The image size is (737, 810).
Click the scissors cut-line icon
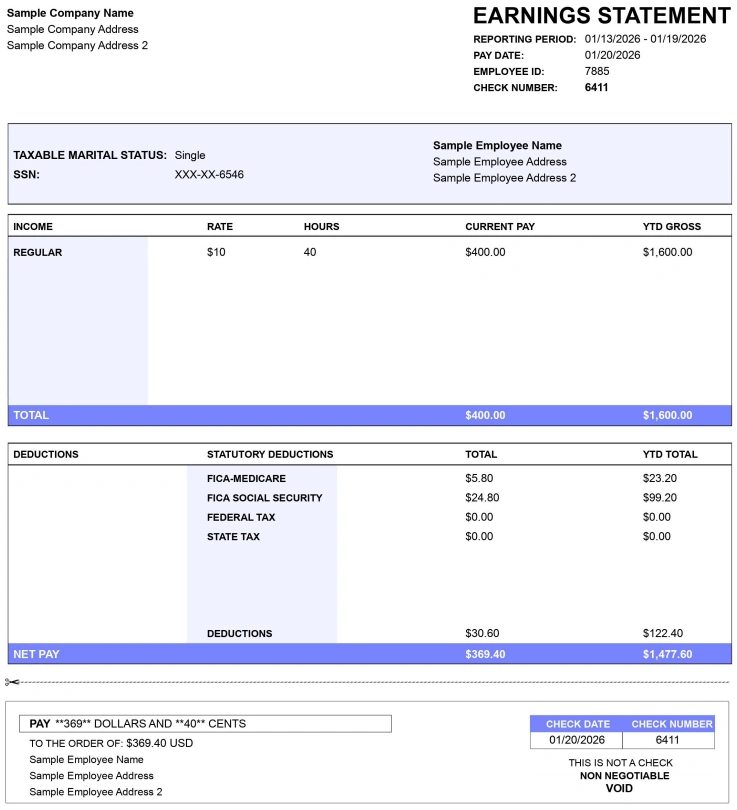[x=11, y=682]
